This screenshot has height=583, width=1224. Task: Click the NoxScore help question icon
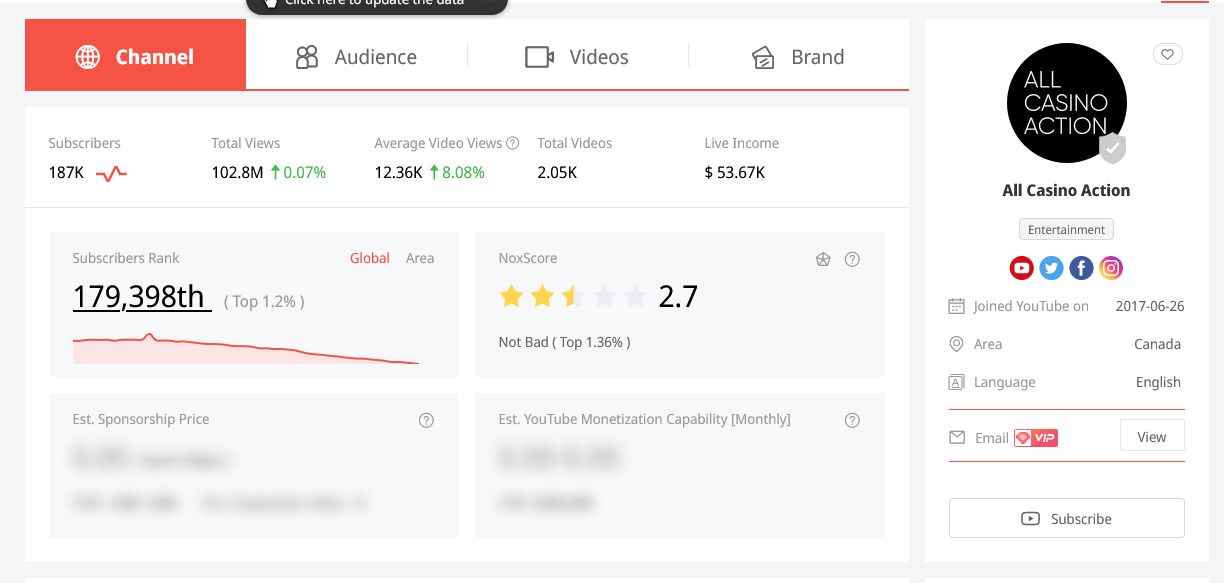pyautogui.click(x=852, y=259)
